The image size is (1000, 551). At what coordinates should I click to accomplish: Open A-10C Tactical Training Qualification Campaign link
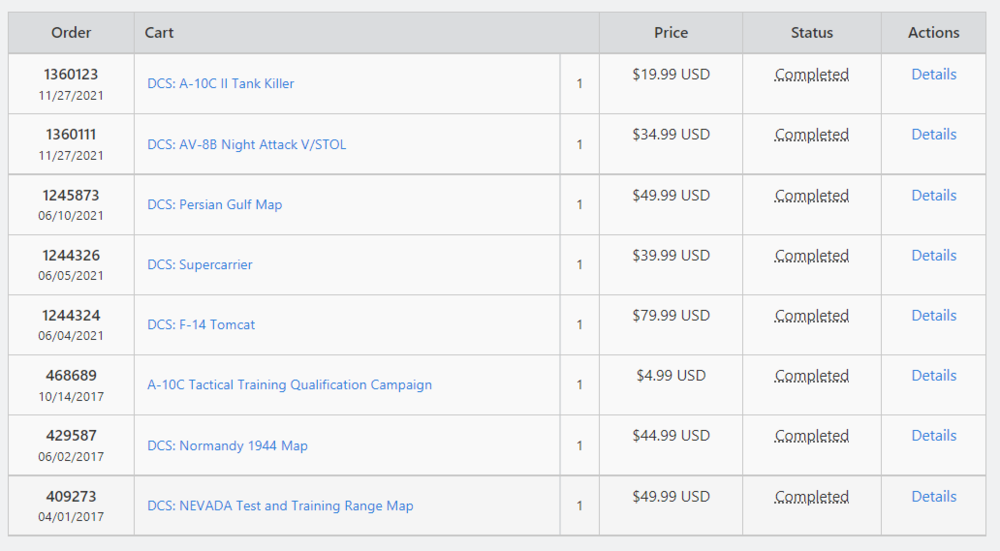click(290, 385)
